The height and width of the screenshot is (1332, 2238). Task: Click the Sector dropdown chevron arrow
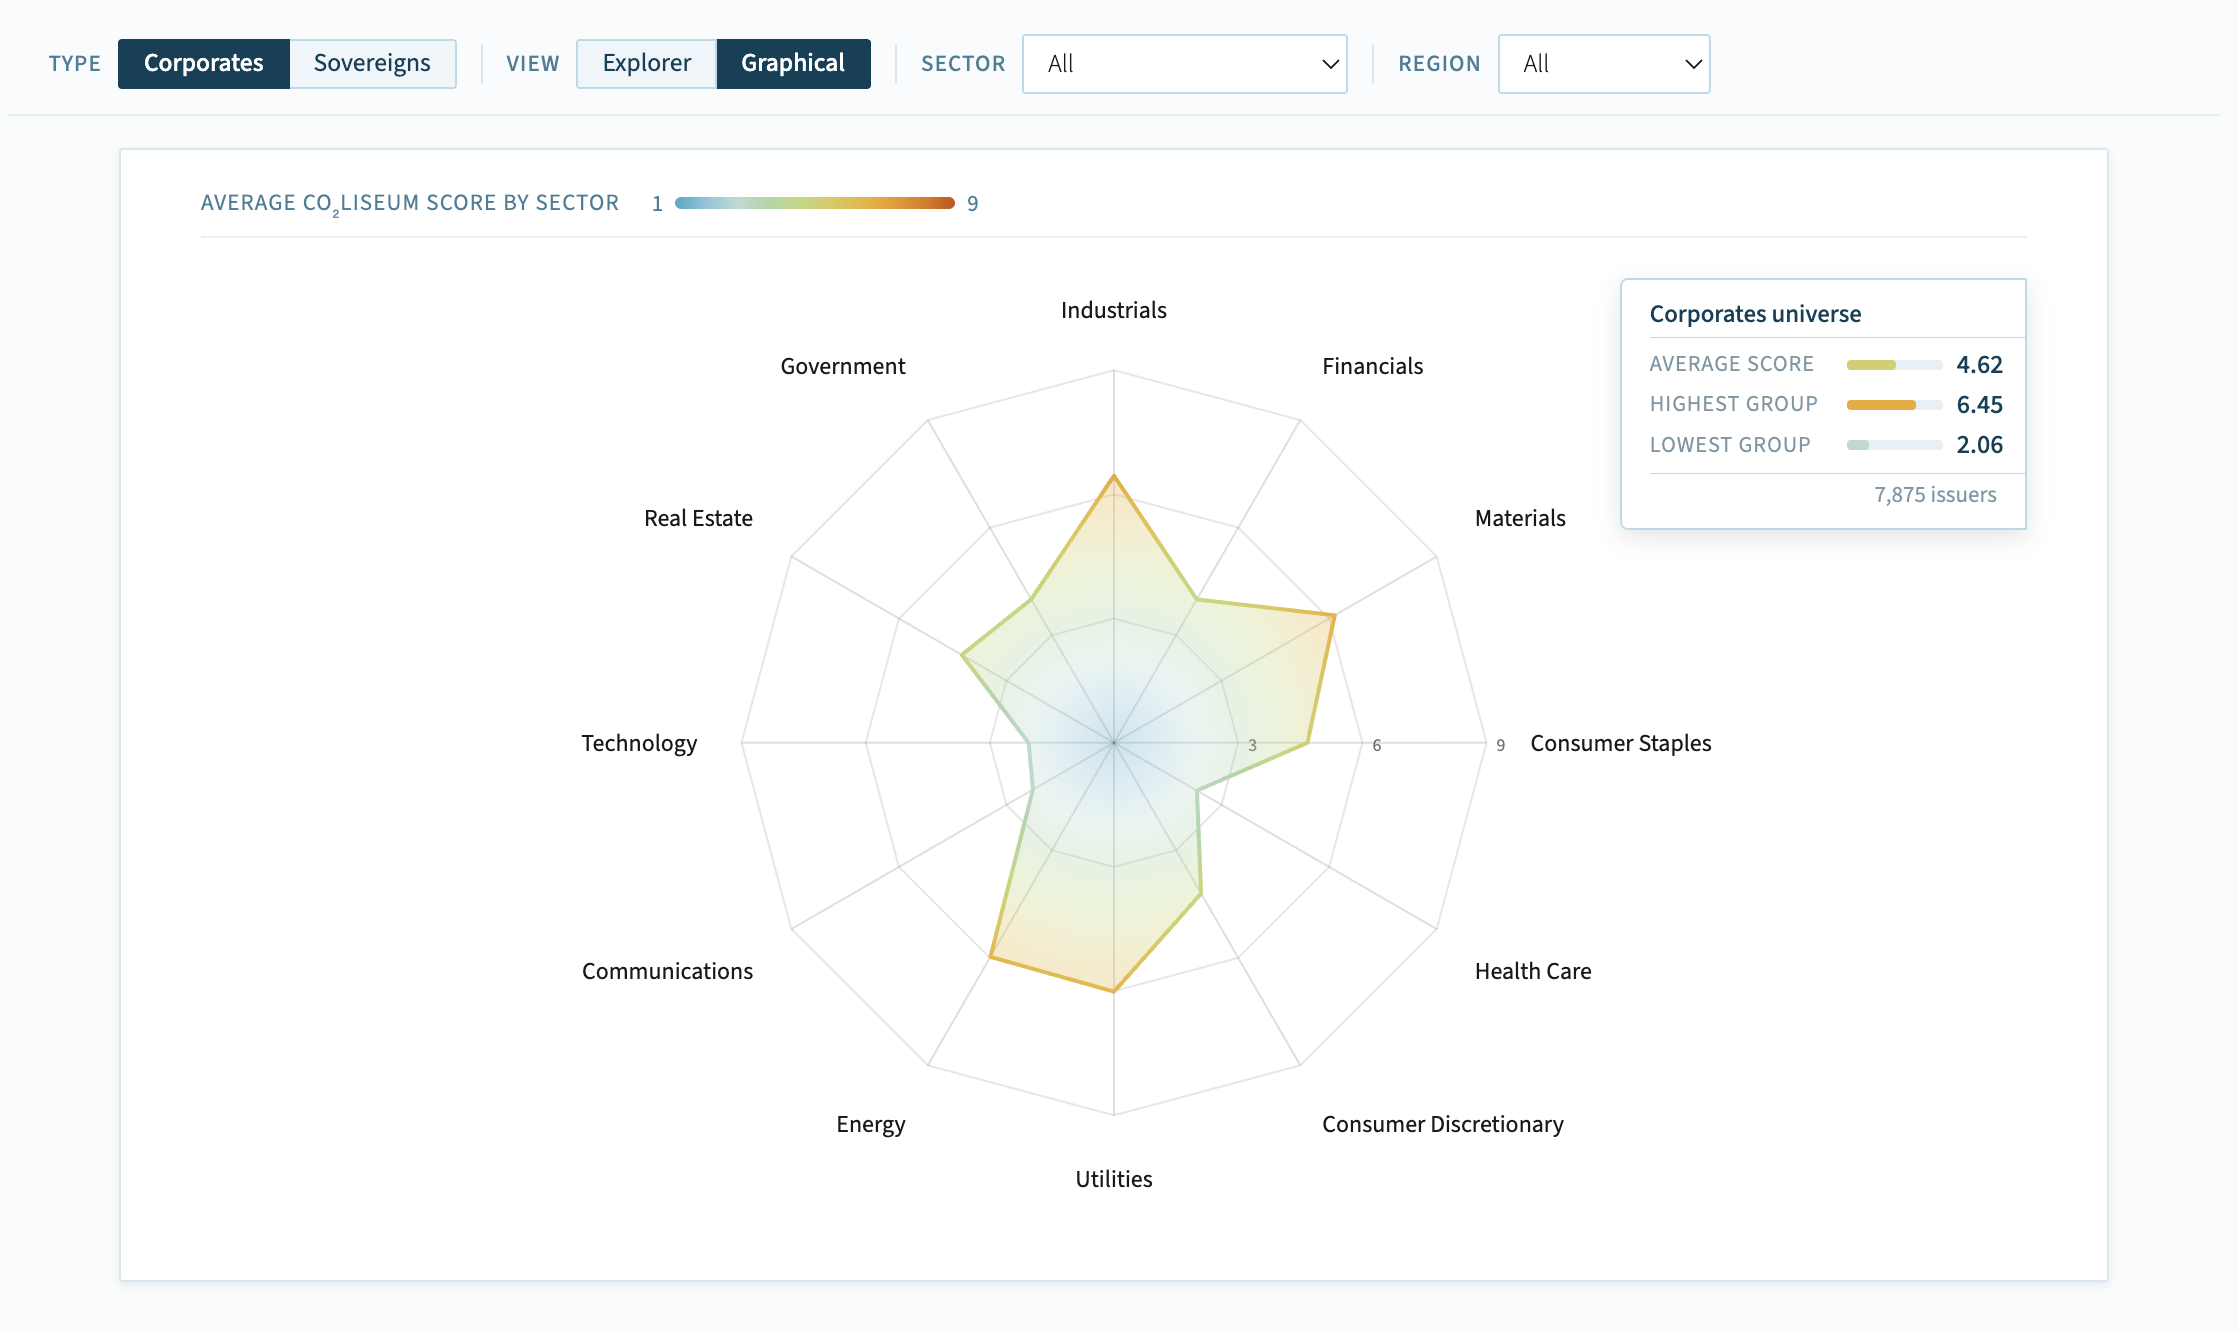point(1330,64)
